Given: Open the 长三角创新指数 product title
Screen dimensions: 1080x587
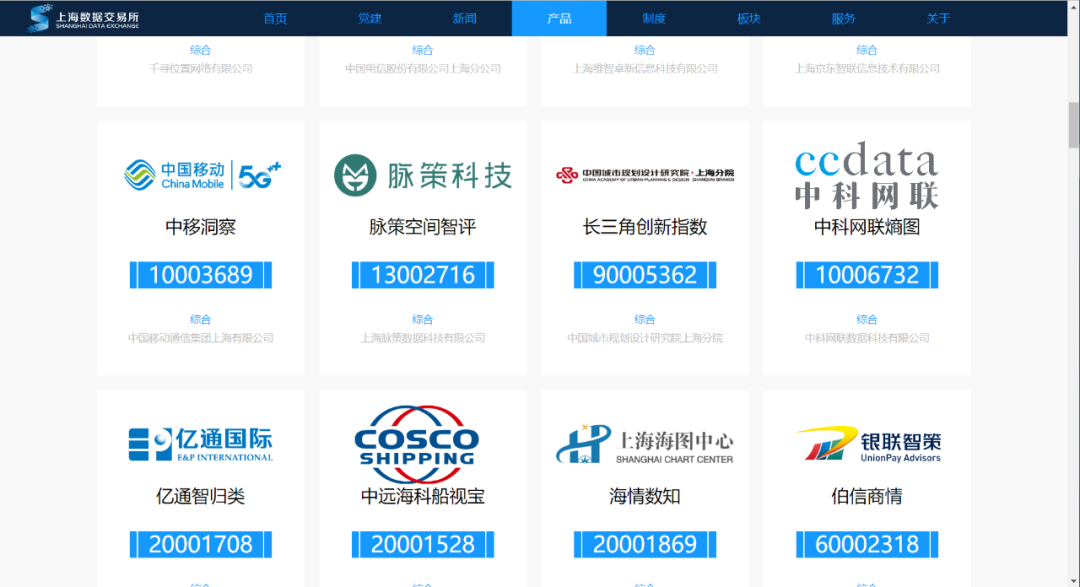Looking at the screenshot, I should pyautogui.click(x=645, y=227).
